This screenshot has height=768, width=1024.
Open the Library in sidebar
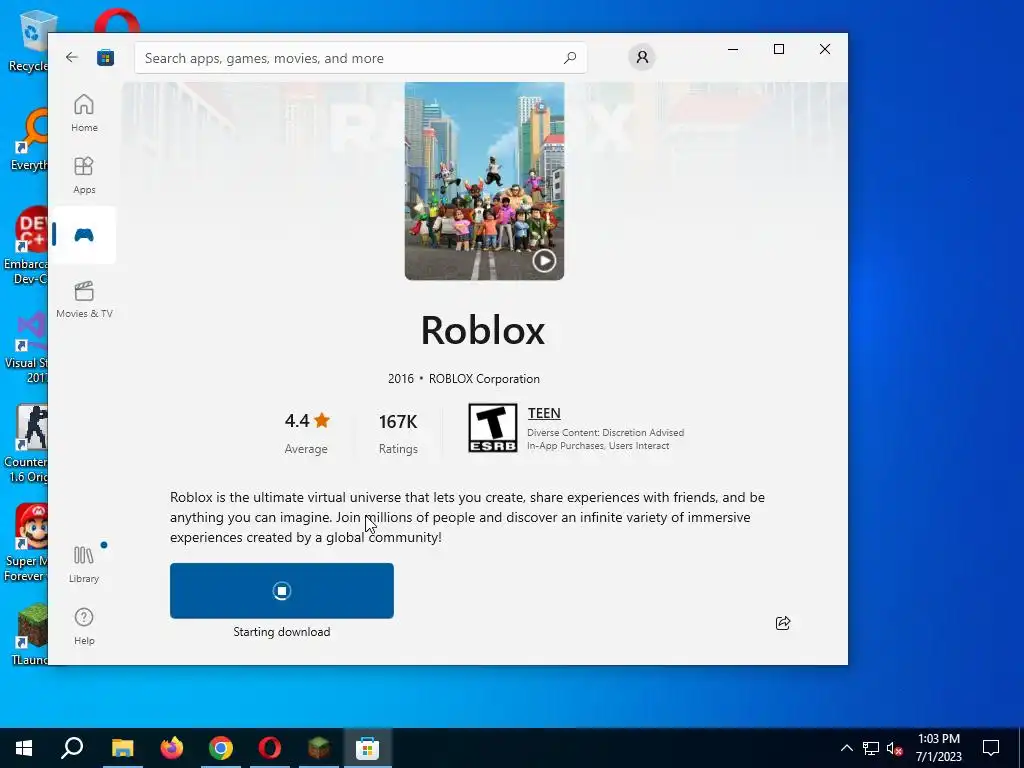tap(84, 564)
